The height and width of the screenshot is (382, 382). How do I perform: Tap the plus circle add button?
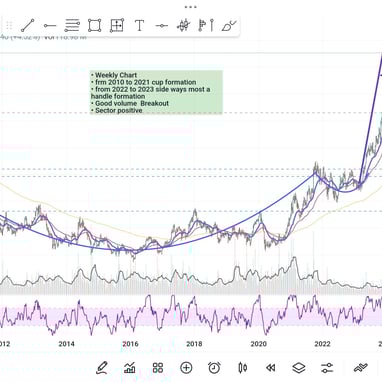[x=186, y=368]
